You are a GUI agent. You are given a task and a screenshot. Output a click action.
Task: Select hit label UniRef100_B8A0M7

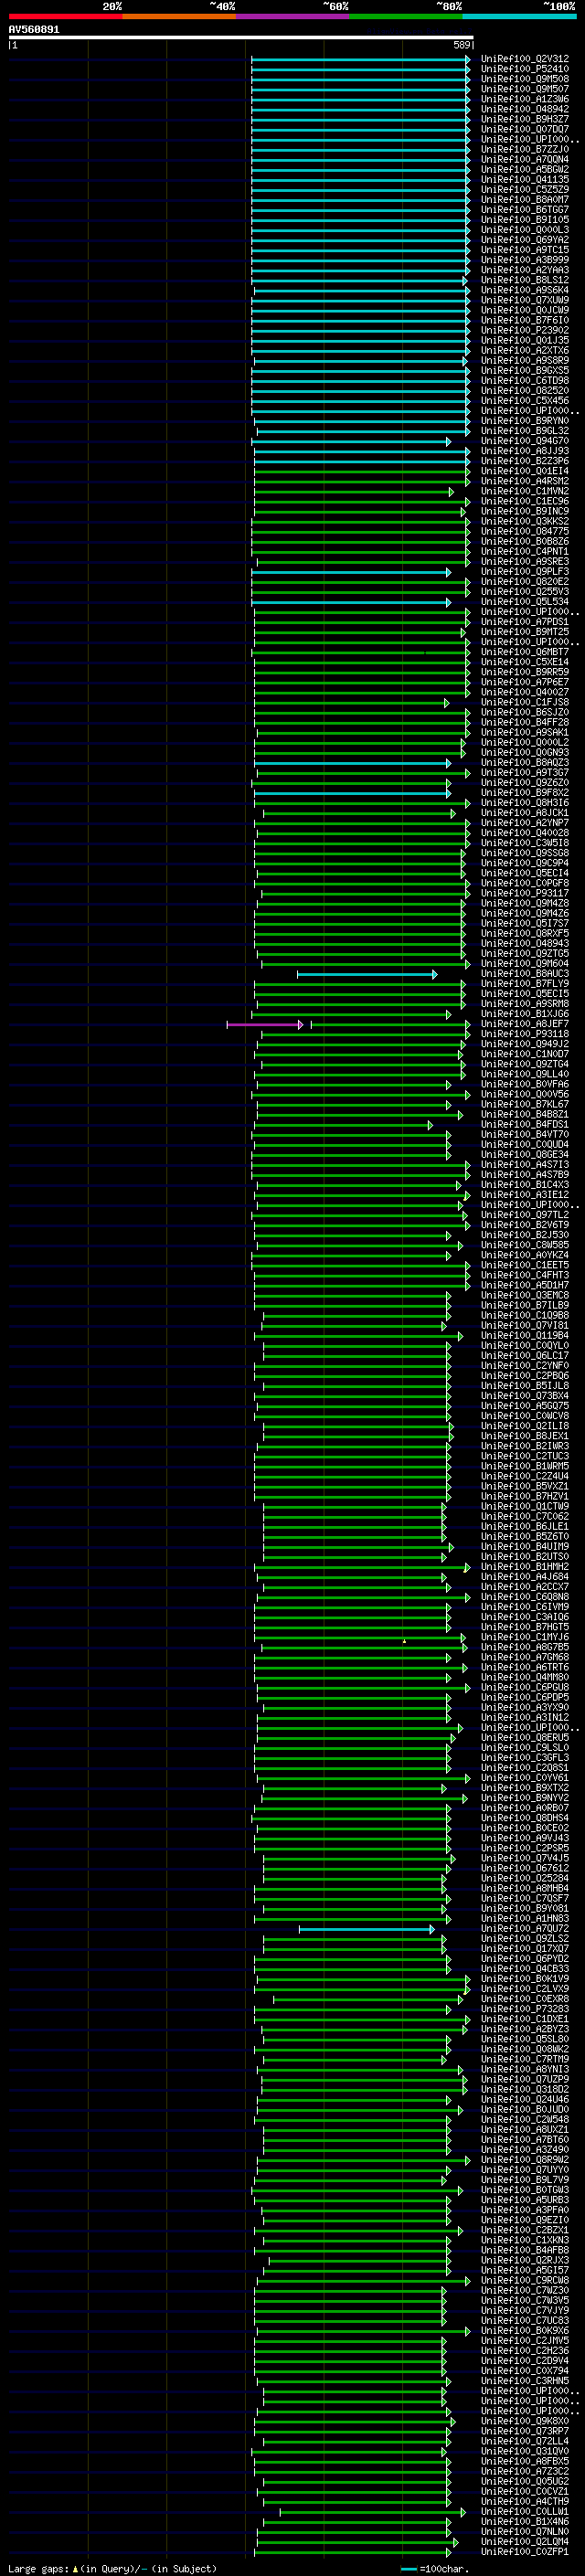[x=525, y=200]
